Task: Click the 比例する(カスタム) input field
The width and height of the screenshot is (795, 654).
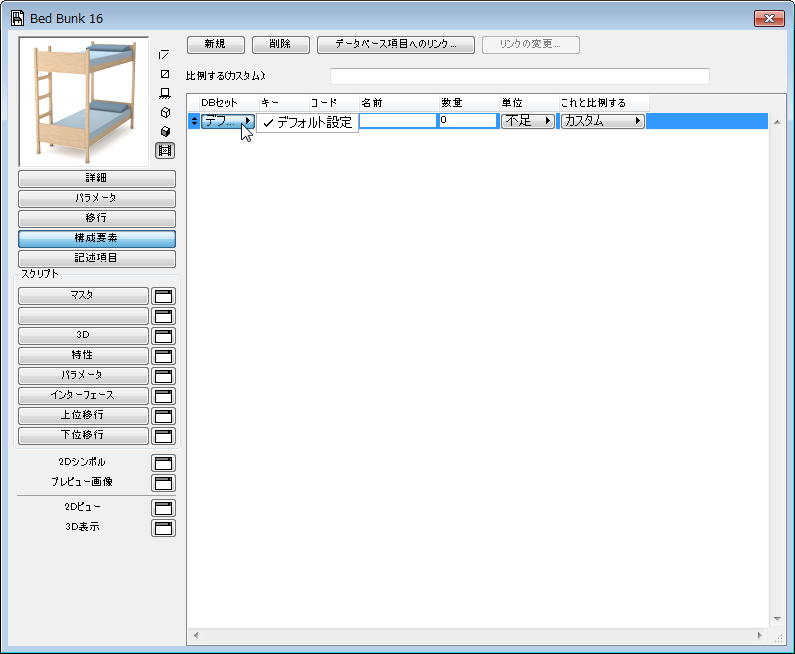Action: coord(520,77)
